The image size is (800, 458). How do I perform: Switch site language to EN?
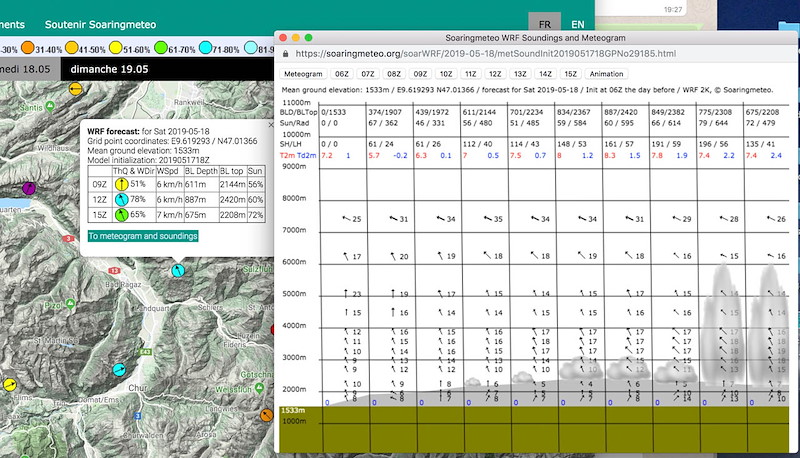[x=578, y=24]
